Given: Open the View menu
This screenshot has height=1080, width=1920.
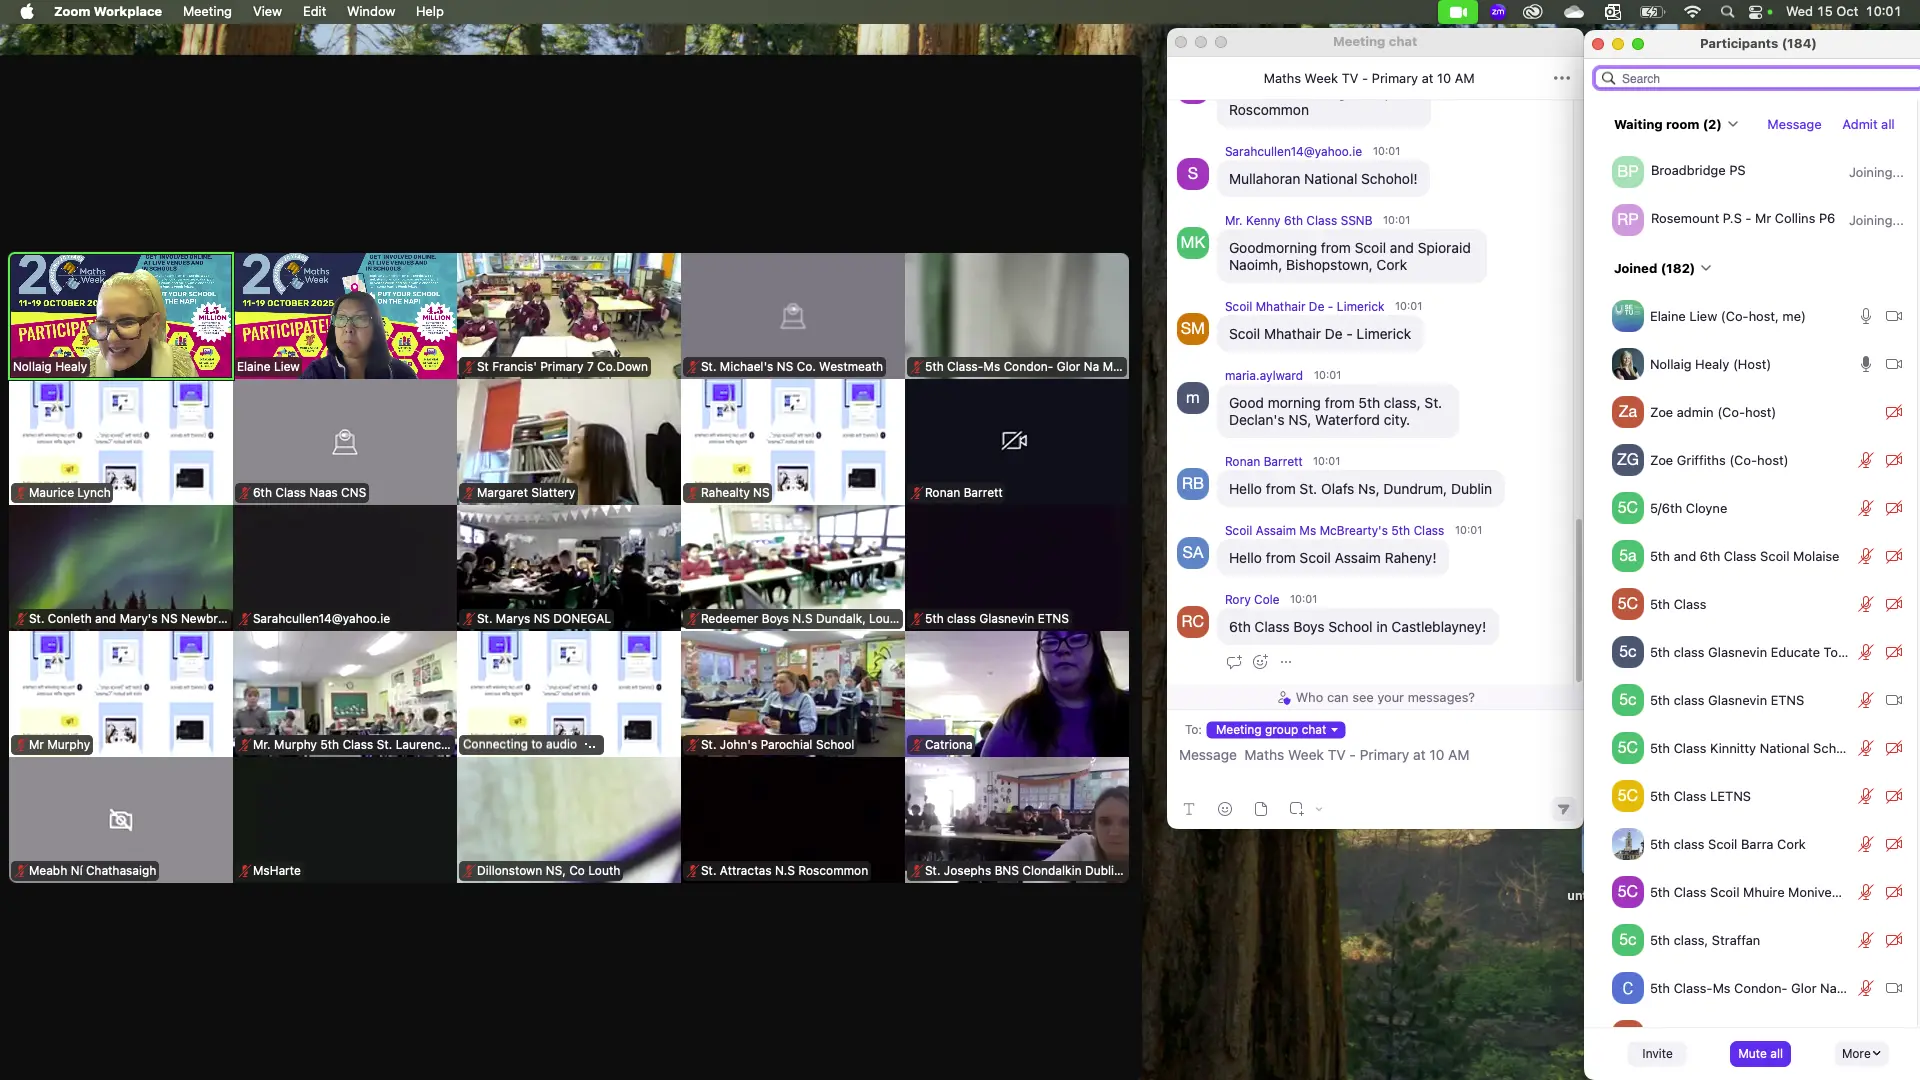Looking at the screenshot, I should click(x=266, y=11).
